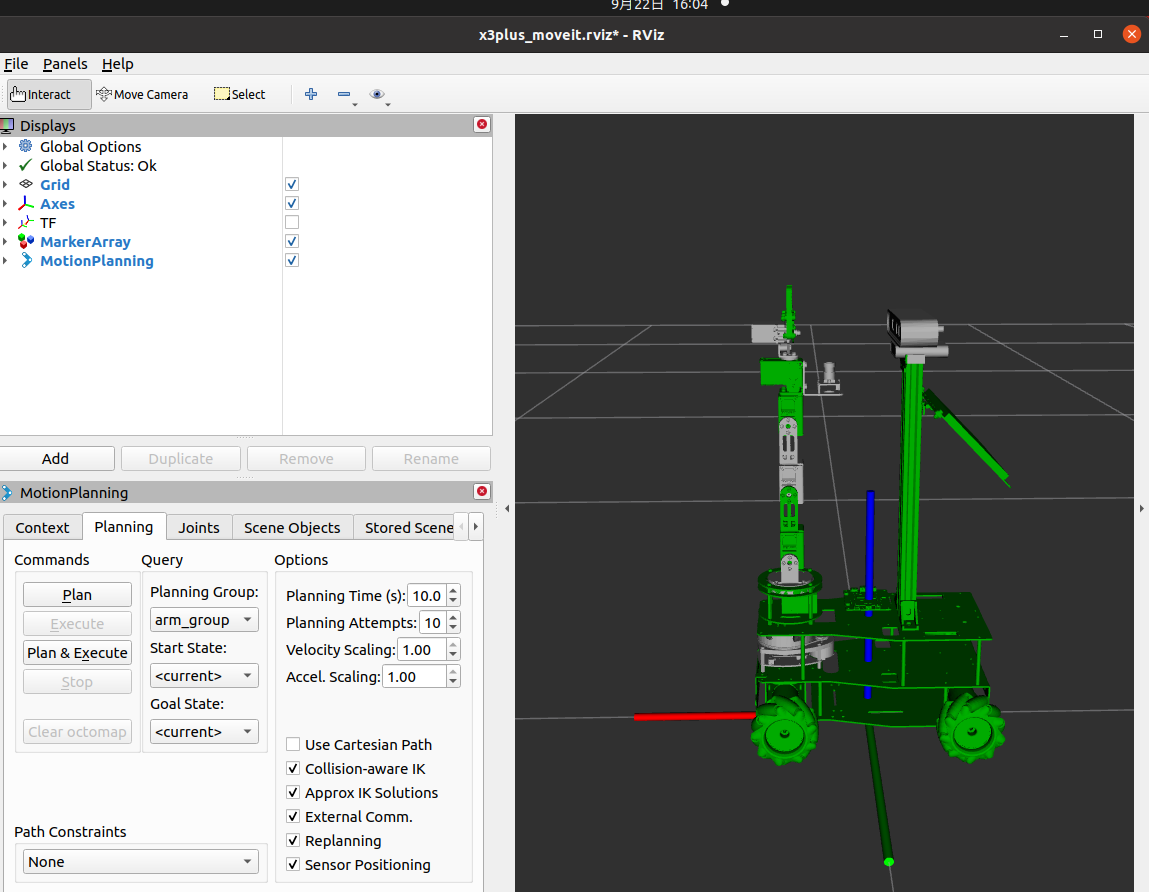The height and width of the screenshot is (892, 1149).
Task: Expand the MarkerArray tree item
Action: coord(5,242)
